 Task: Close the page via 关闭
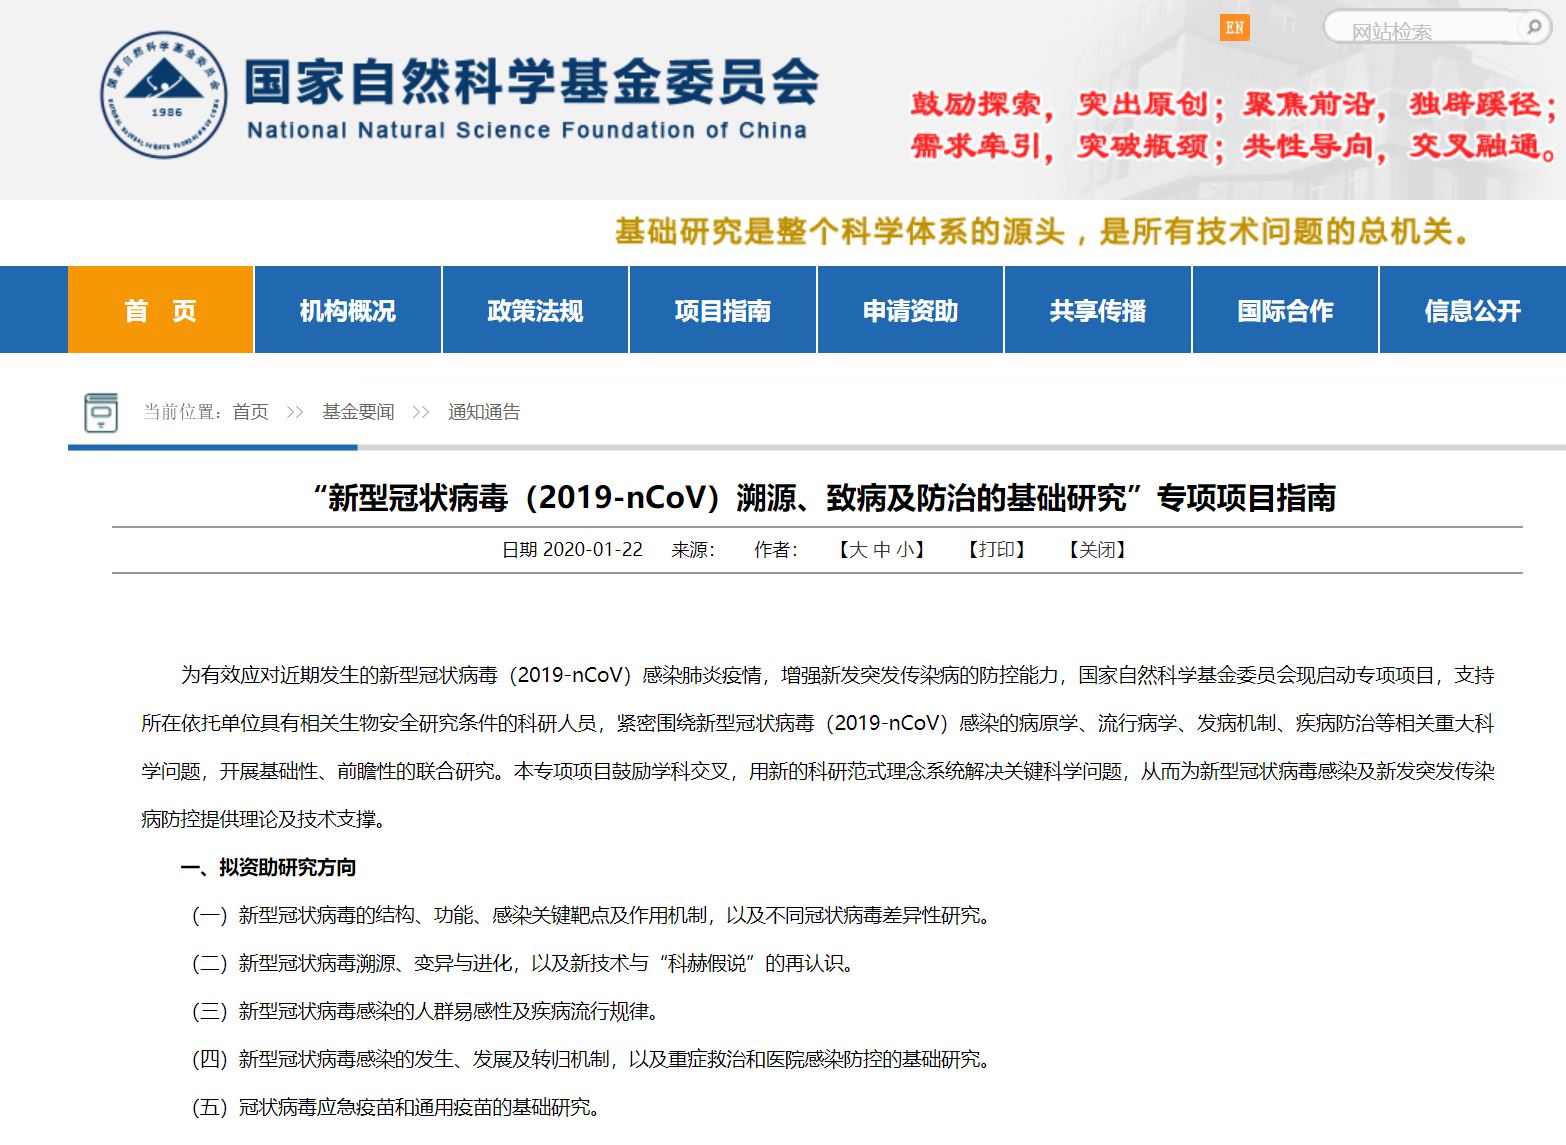1097,550
